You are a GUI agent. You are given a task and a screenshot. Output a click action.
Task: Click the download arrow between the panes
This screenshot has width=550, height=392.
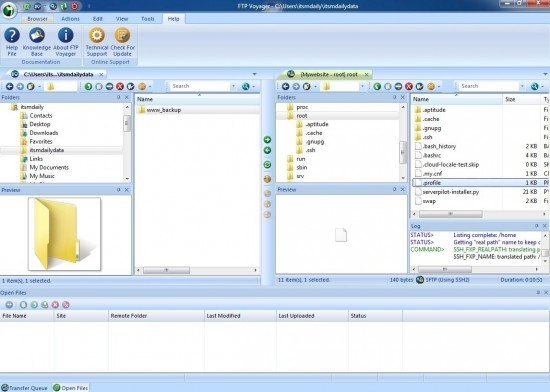pos(267,150)
